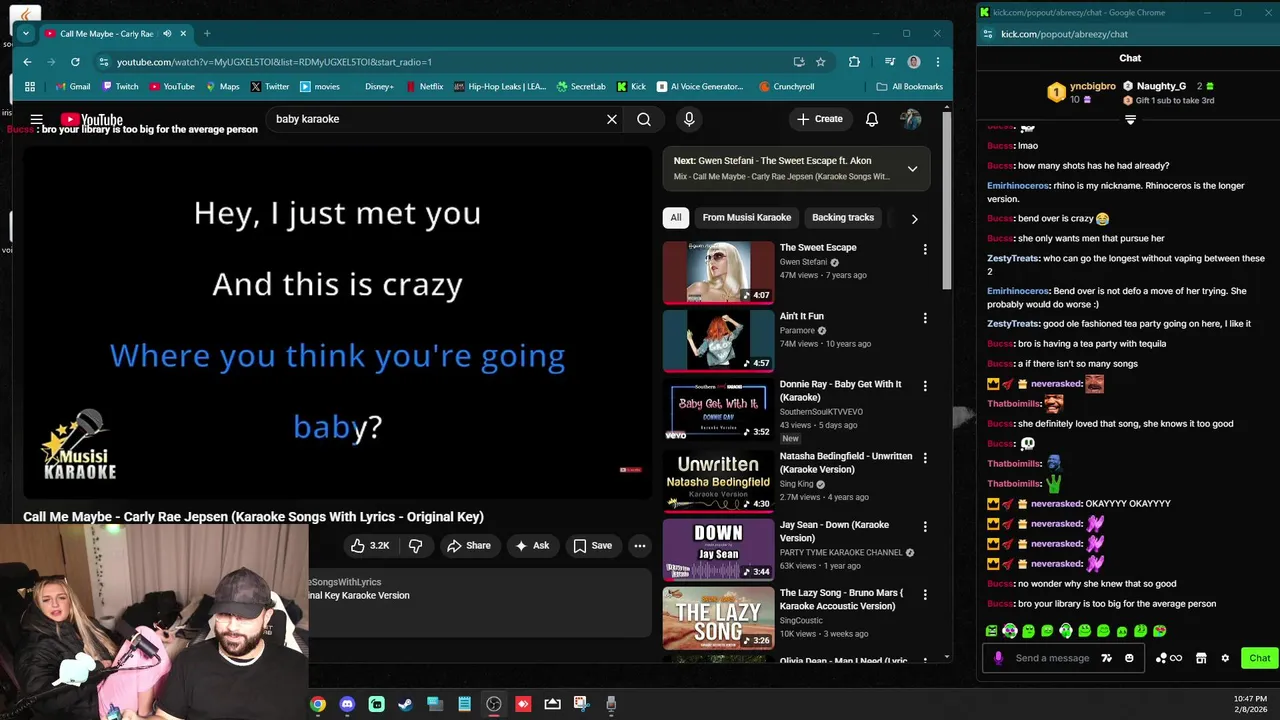The height and width of the screenshot is (720, 1280).
Task: Click the YouTube search magnifier button
Action: (x=644, y=119)
